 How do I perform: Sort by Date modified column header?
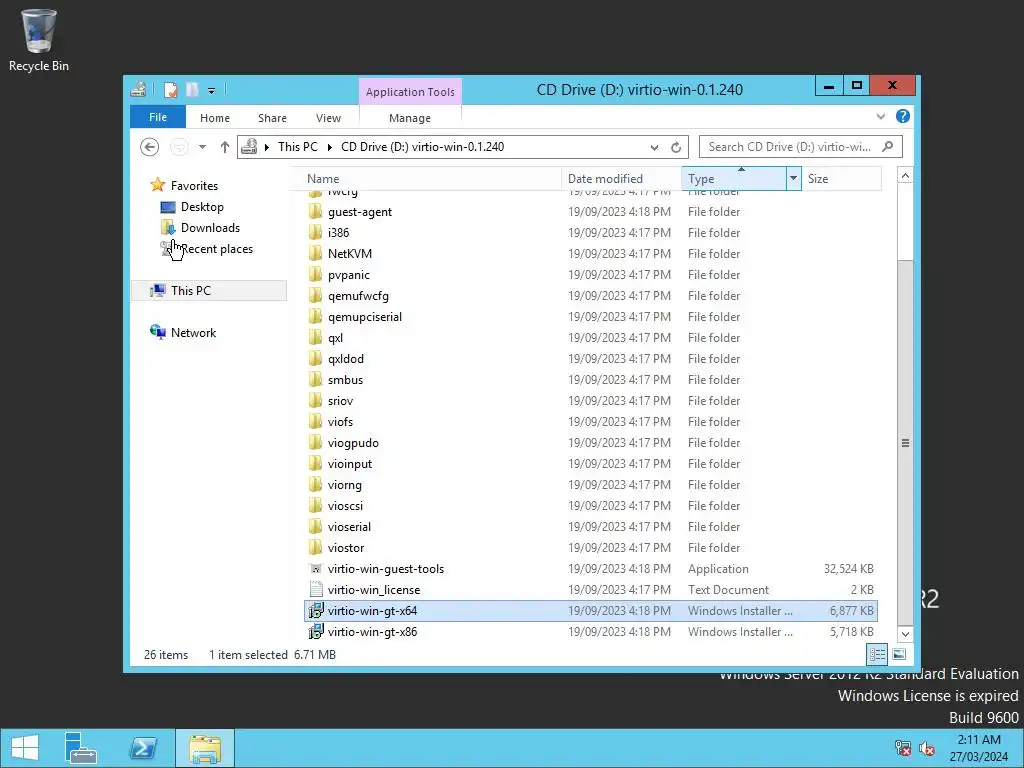[621, 179]
